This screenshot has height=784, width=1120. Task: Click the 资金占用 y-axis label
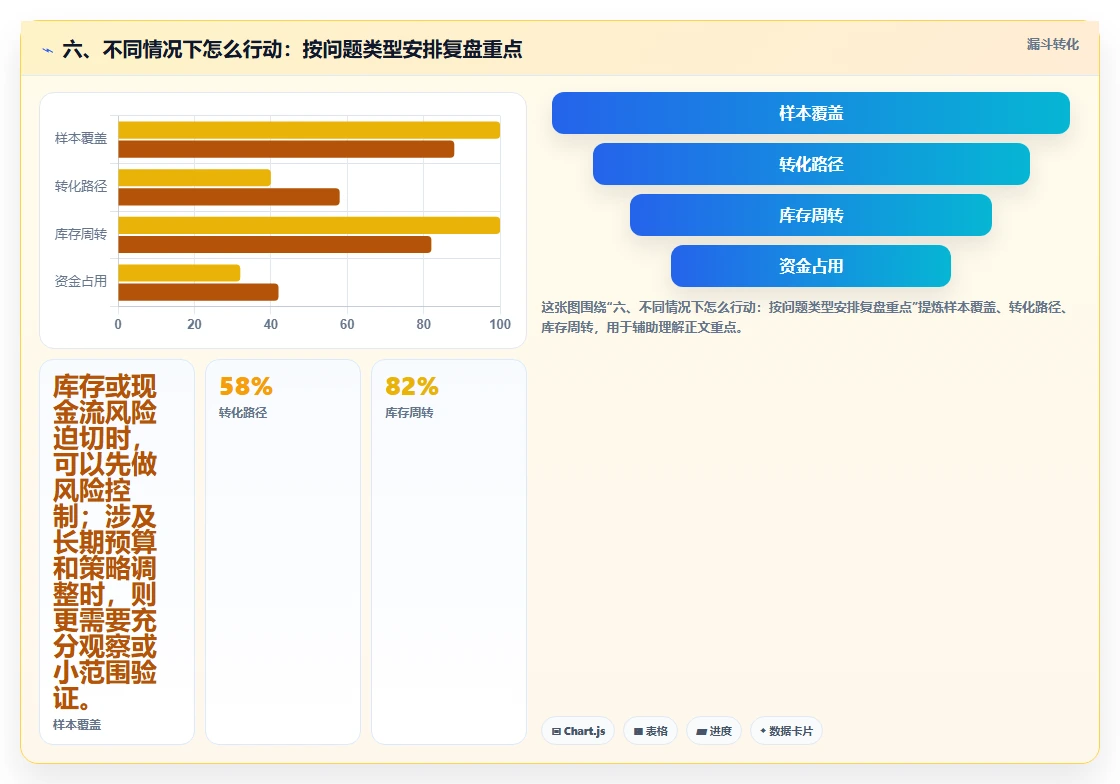[x=81, y=281]
